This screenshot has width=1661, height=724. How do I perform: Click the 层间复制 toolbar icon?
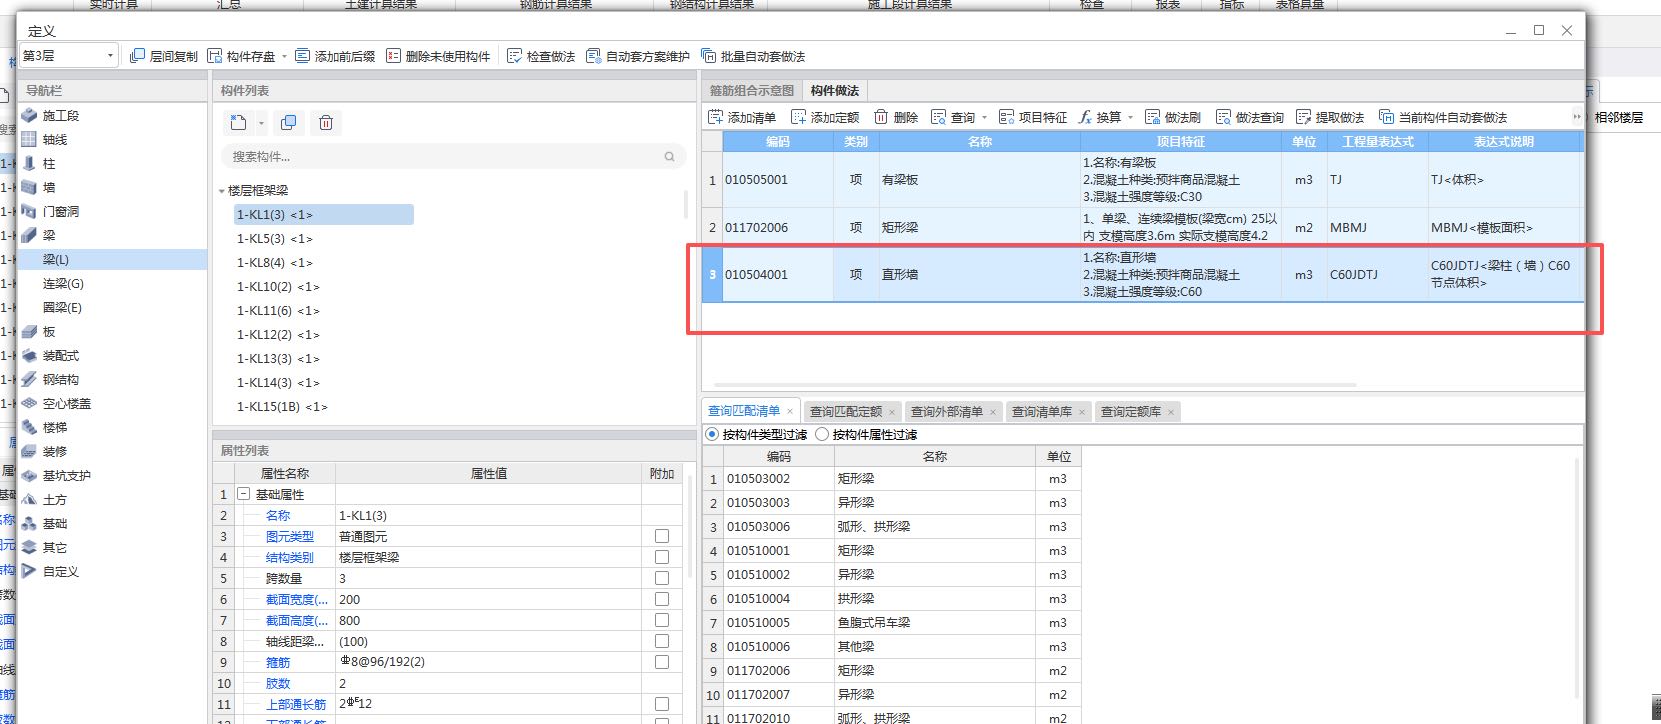coord(138,56)
